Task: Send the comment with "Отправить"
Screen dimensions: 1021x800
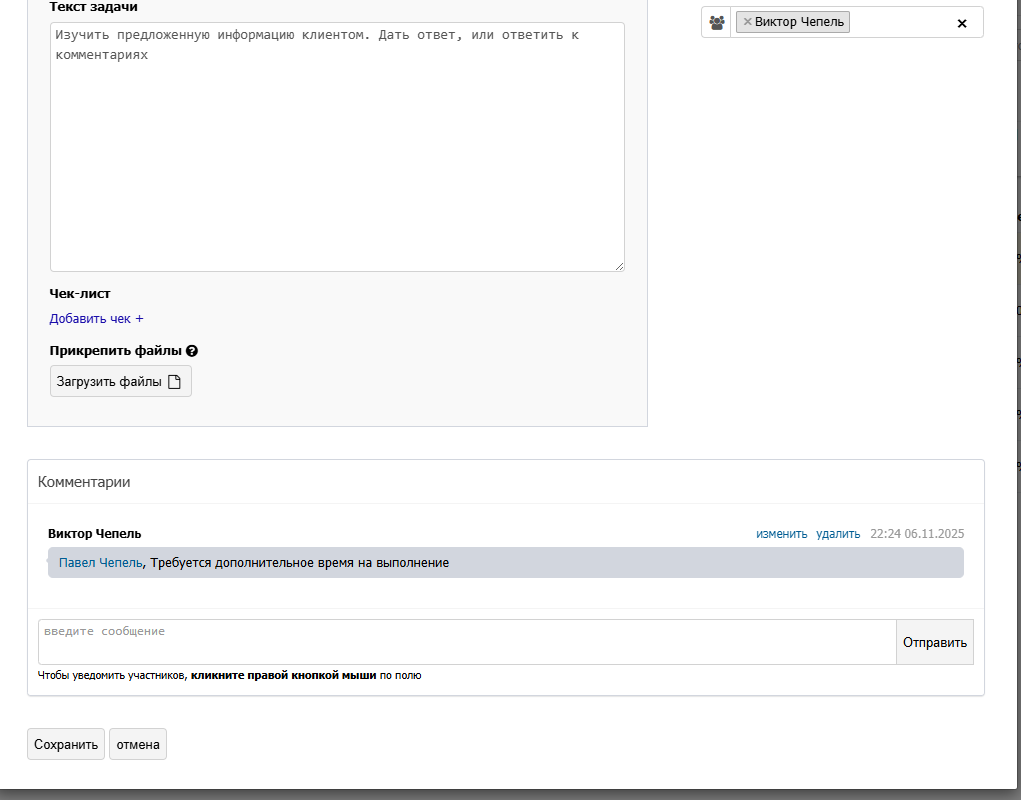Action: tap(935, 643)
